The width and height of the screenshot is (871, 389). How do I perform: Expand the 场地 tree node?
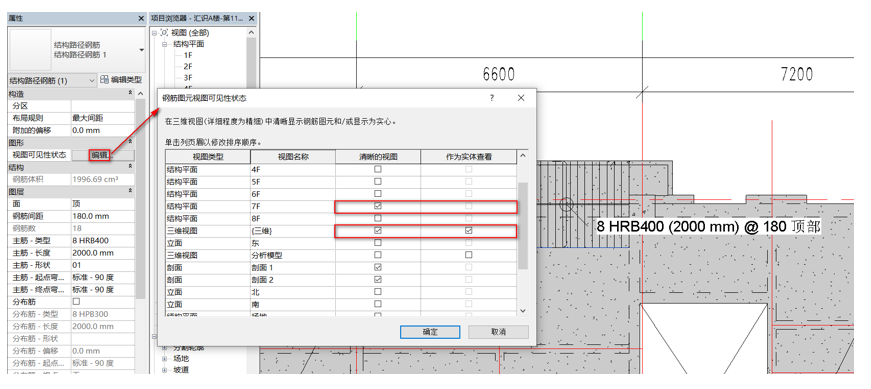[x=164, y=358]
